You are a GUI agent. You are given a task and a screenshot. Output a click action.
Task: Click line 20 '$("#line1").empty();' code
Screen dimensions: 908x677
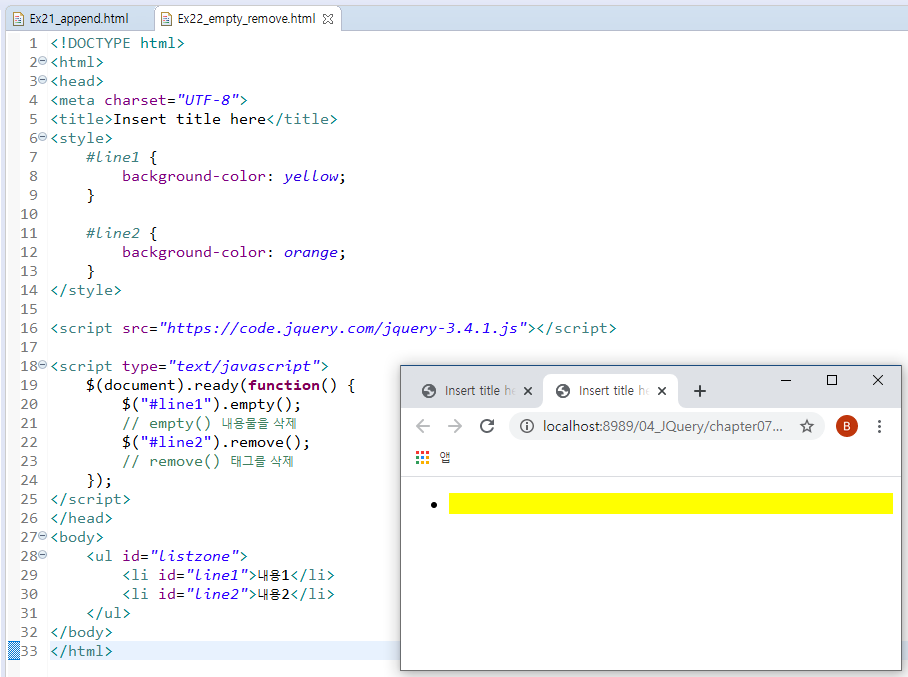[211, 404]
